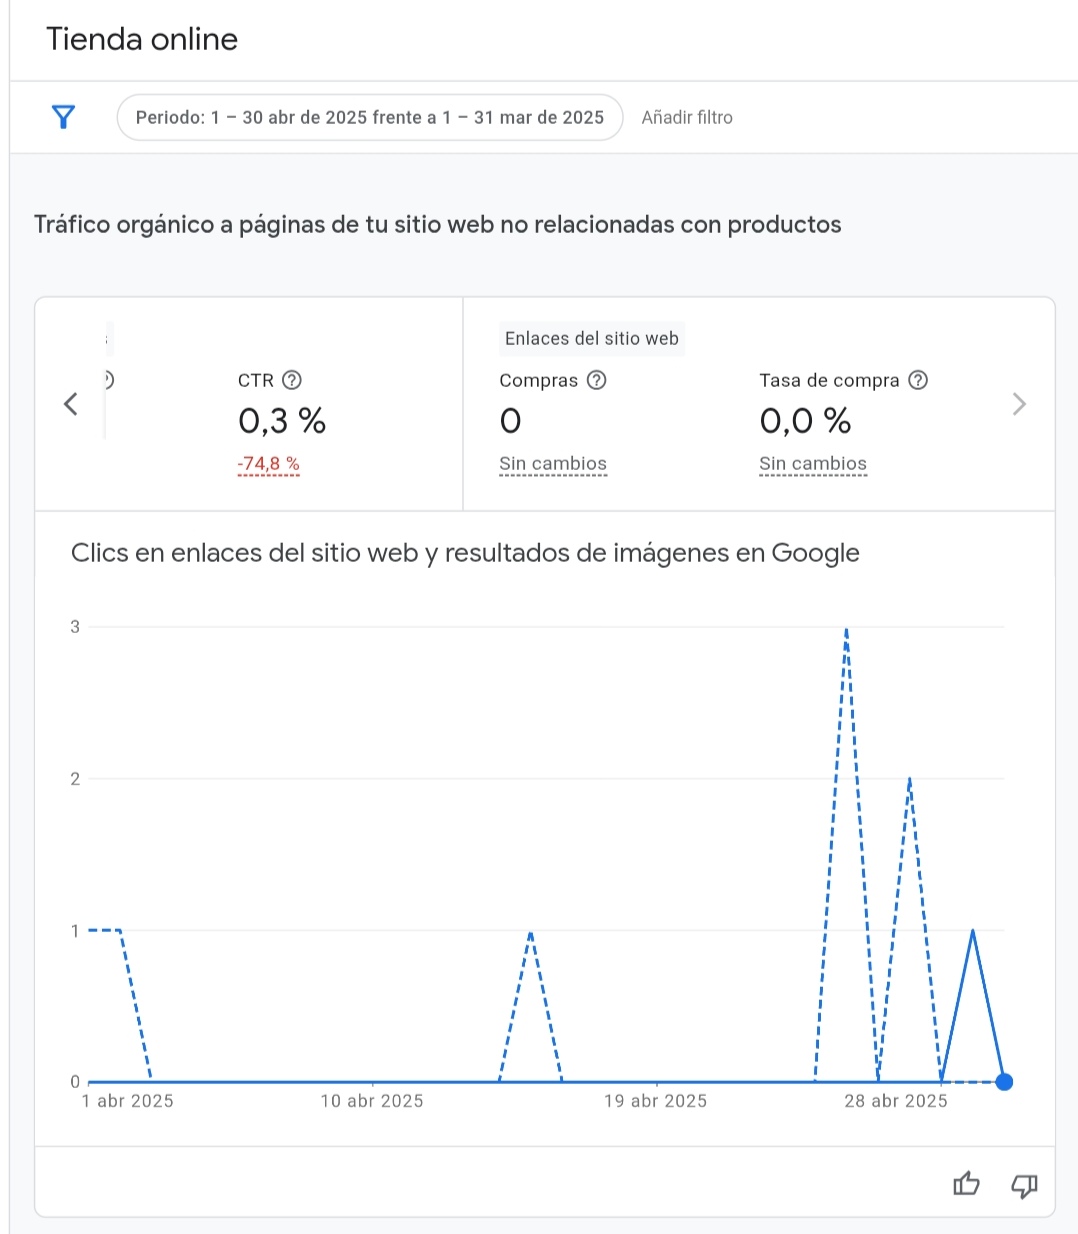Click the blue endpoint dot on the chart
1078x1234 pixels.
[x=1005, y=1082]
